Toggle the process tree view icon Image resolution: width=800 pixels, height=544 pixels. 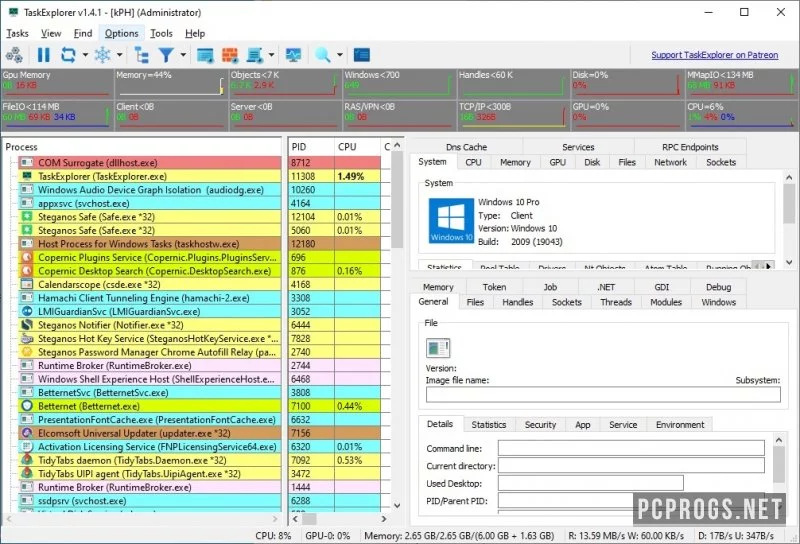141,55
